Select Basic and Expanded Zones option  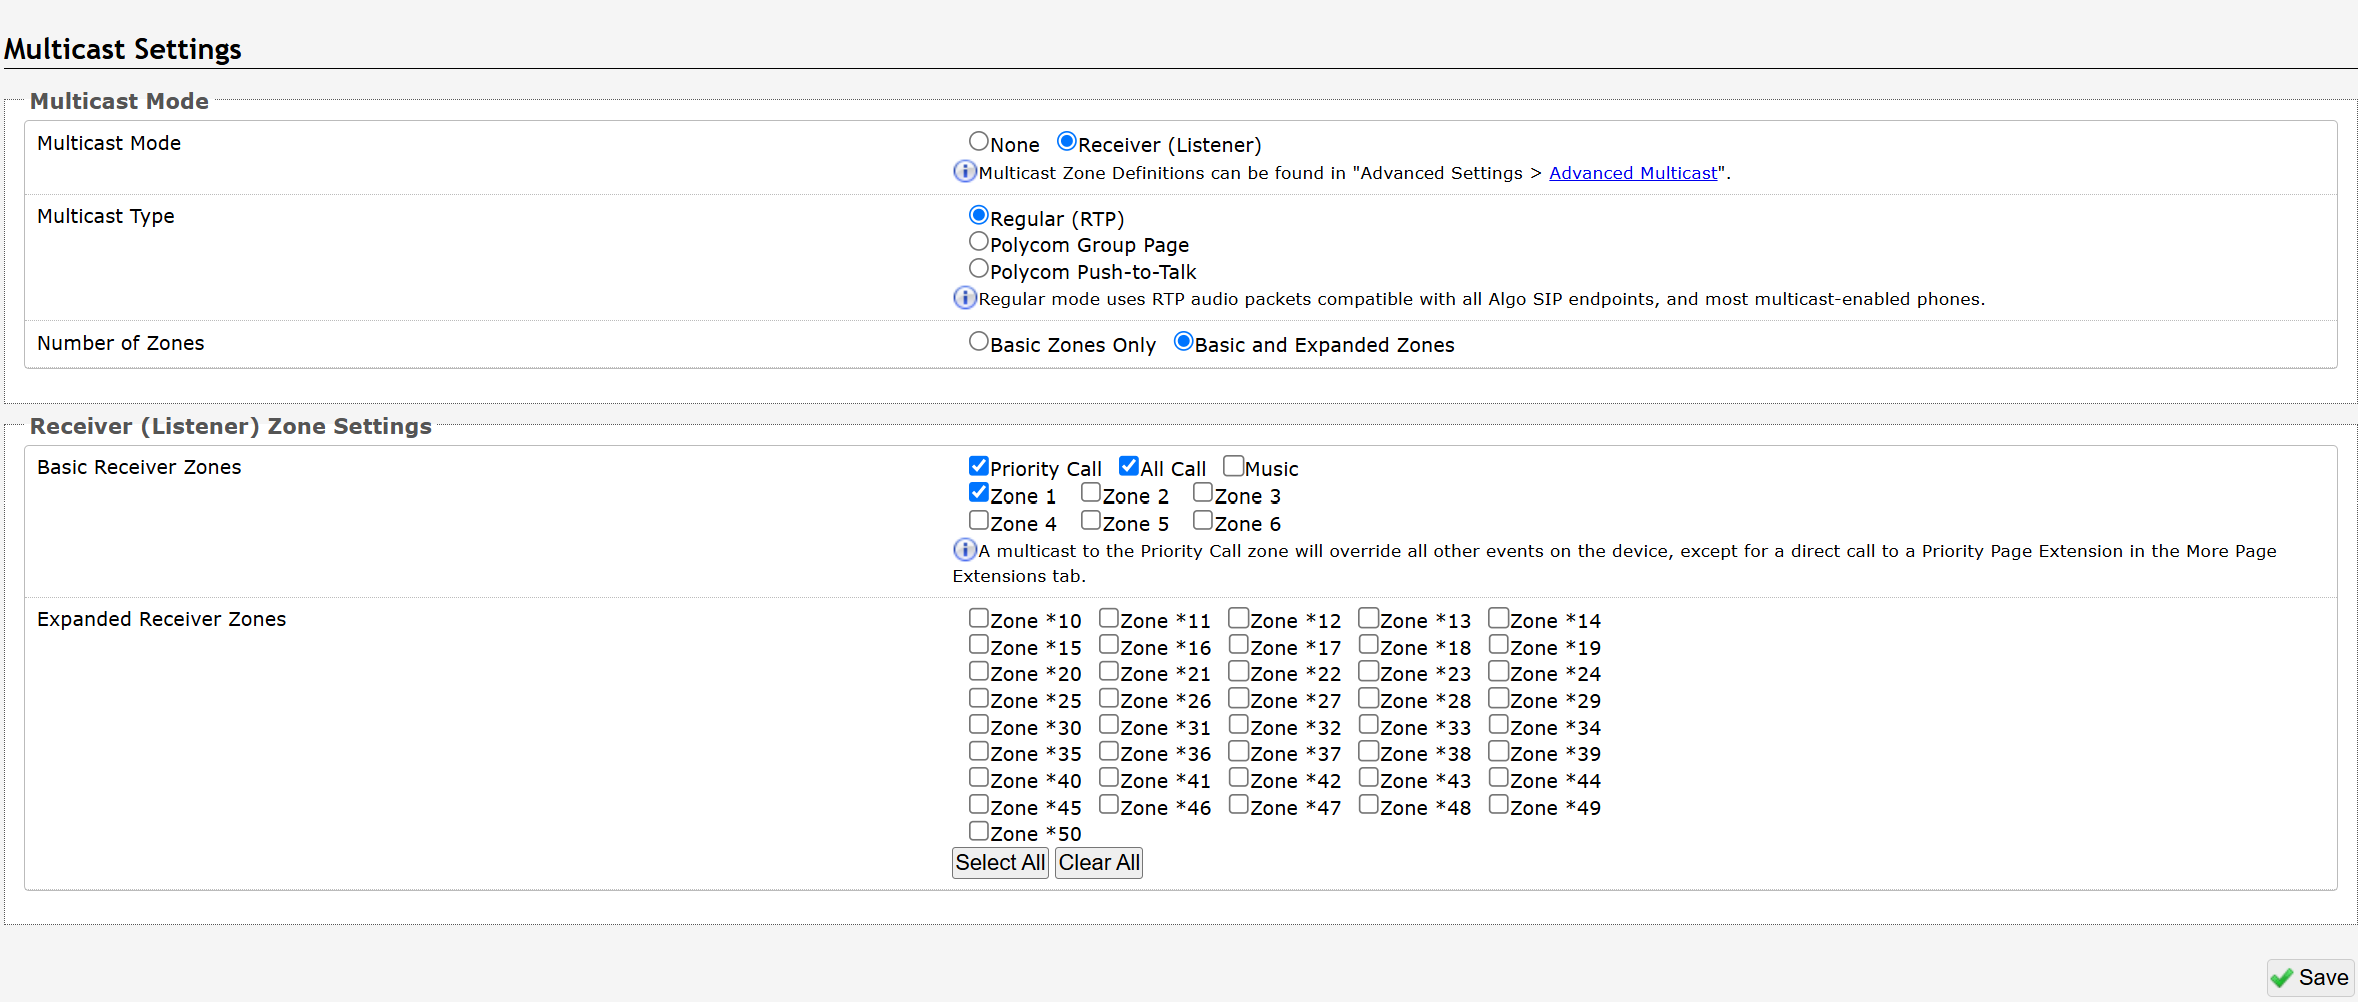[1184, 342]
